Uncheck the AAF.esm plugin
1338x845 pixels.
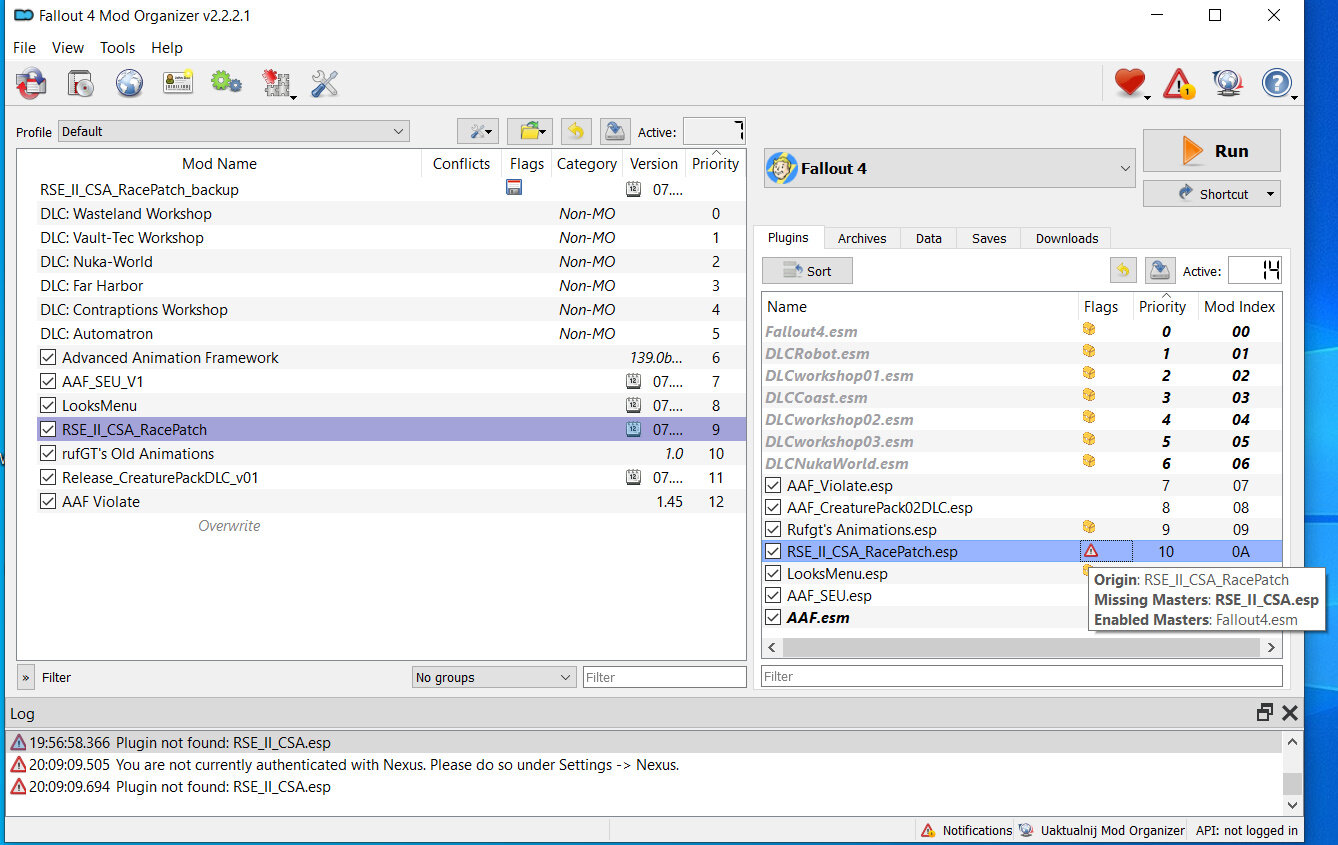pyautogui.click(x=773, y=617)
